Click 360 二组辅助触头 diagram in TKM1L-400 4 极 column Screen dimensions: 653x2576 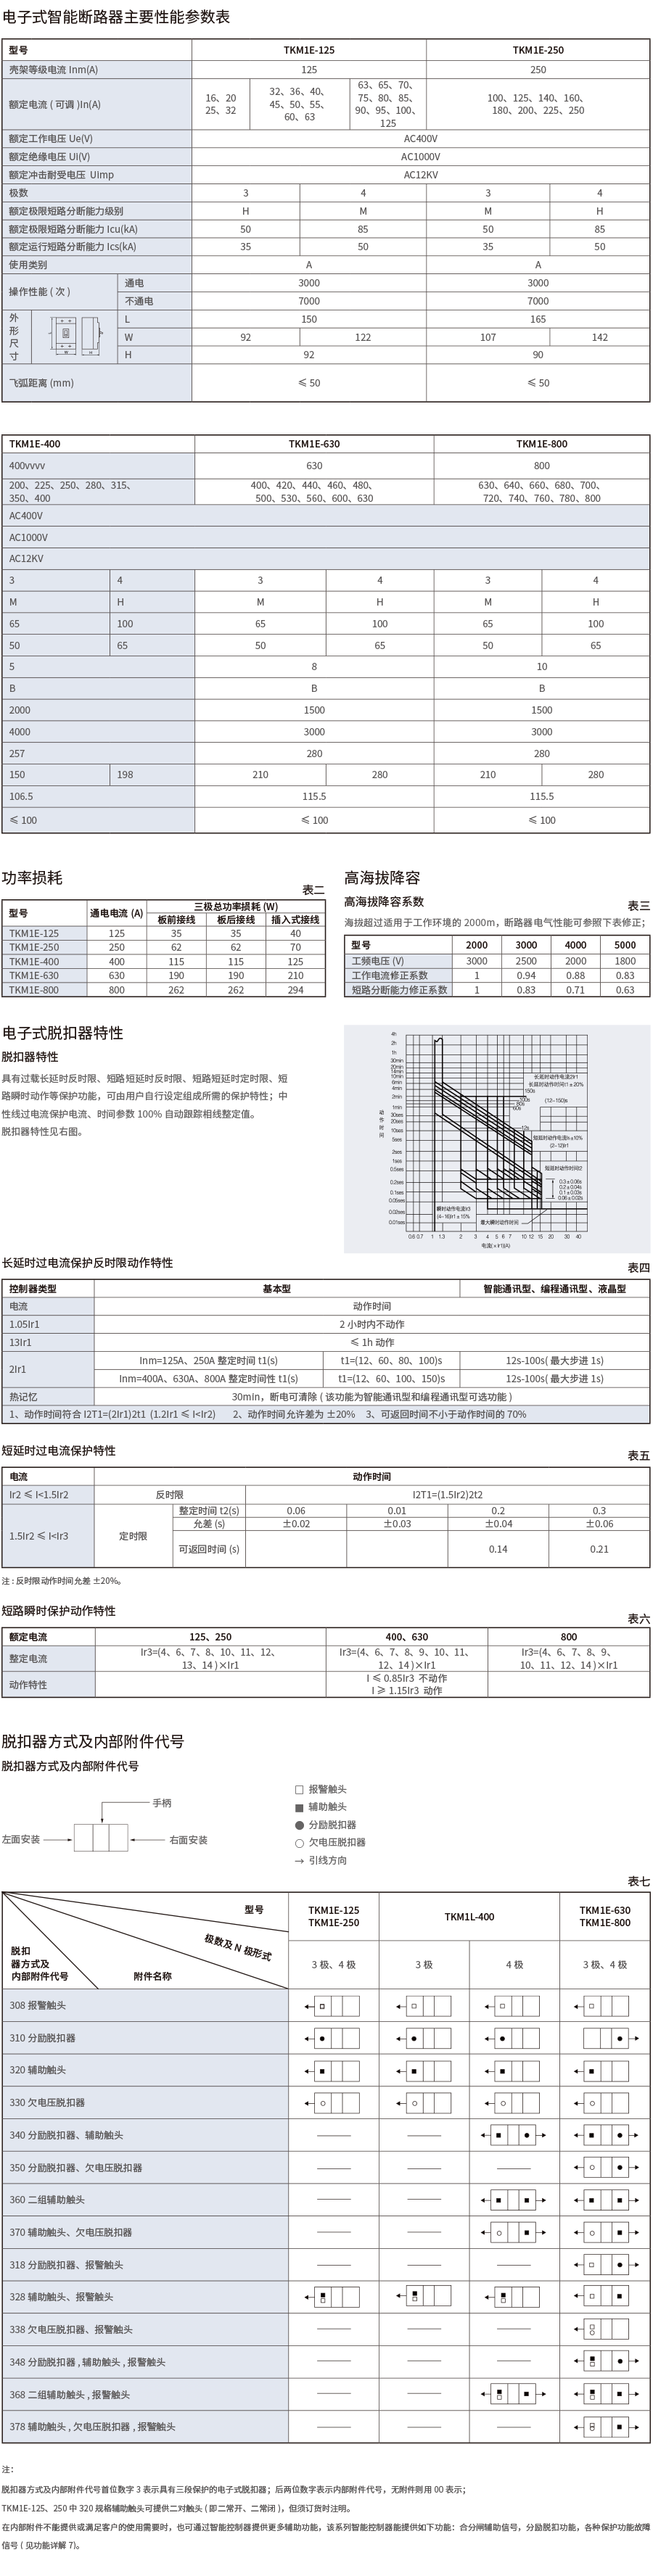[513, 2200]
